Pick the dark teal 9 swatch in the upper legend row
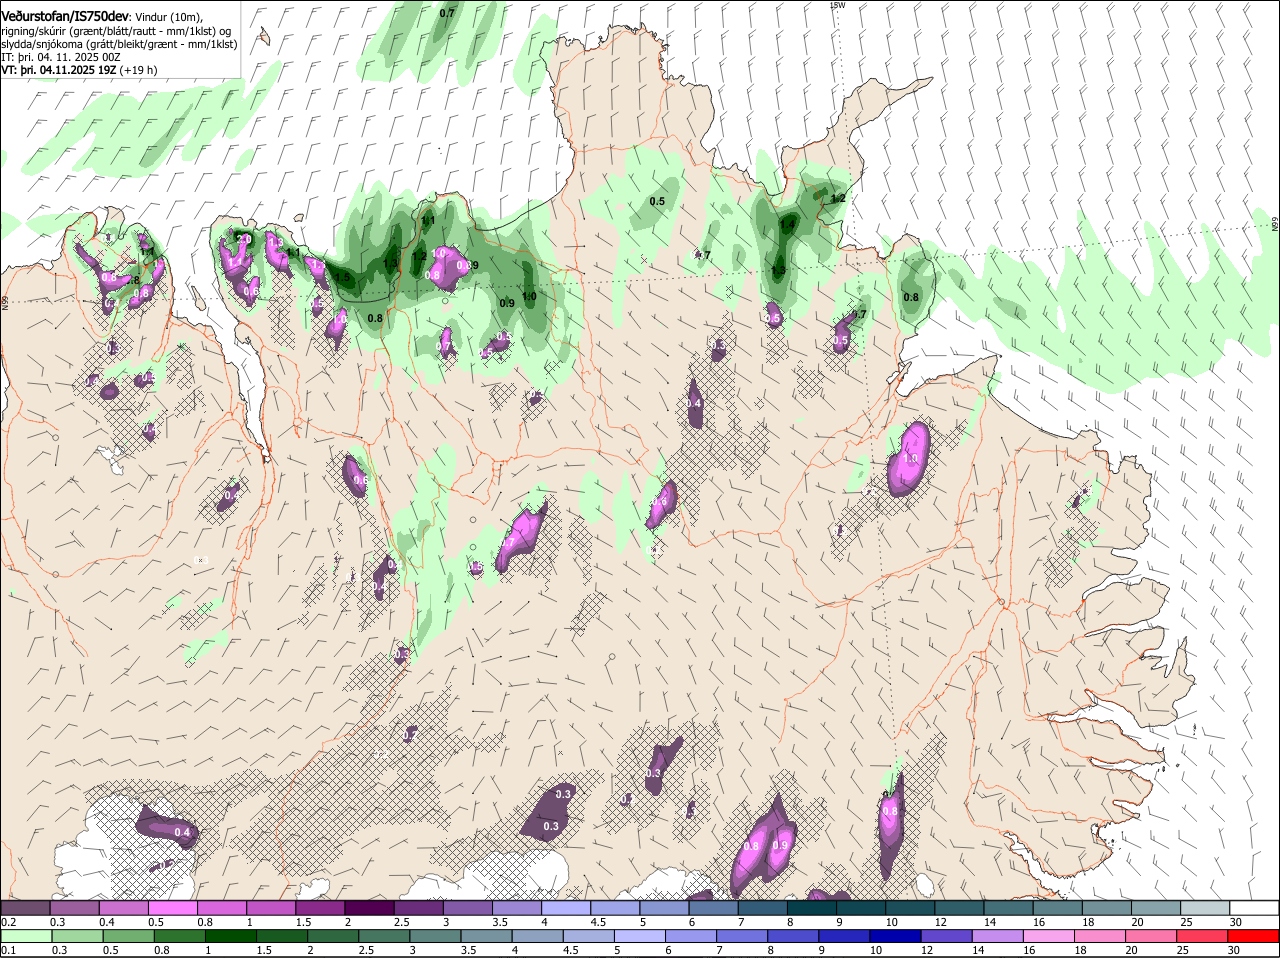This screenshot has height=958, width=1280. (861, 907)
